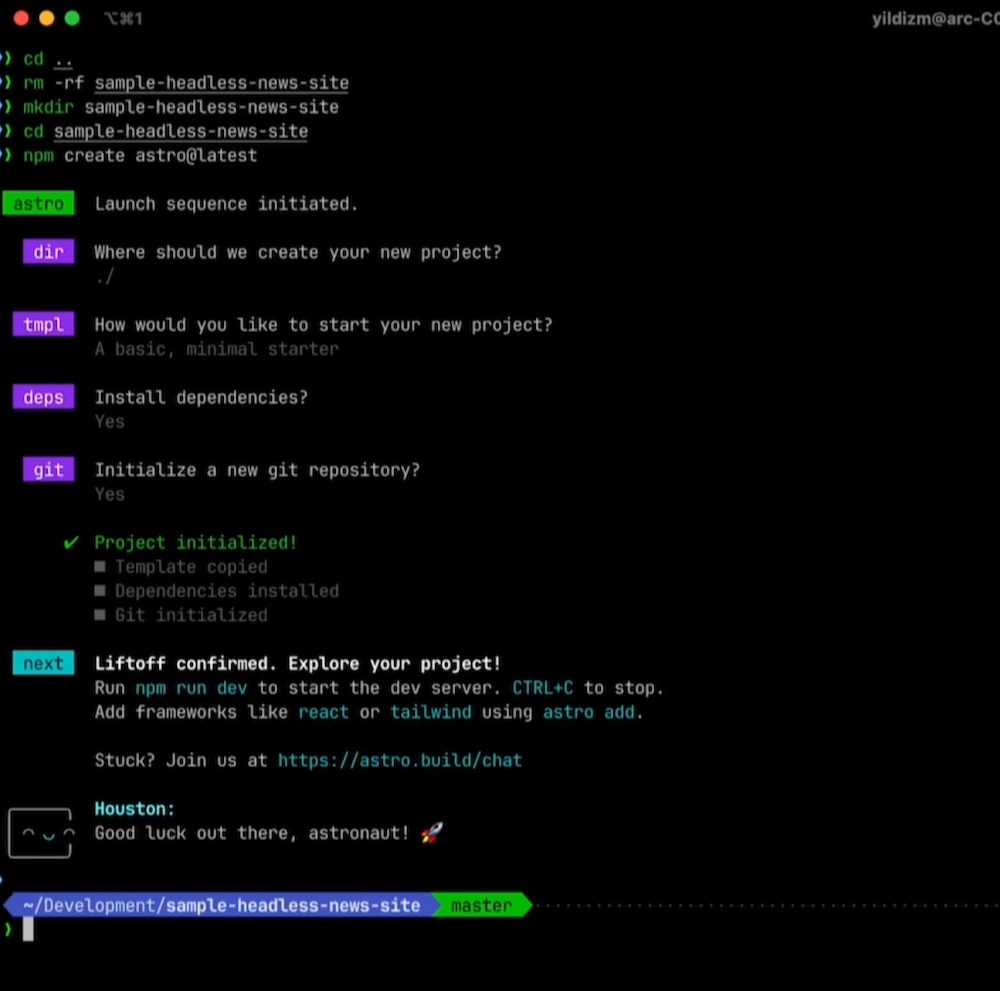This screenshot has width=1000, height=991.
Task: Click the purple 'tmpl' badge
Action: click(x=43, y=324)
